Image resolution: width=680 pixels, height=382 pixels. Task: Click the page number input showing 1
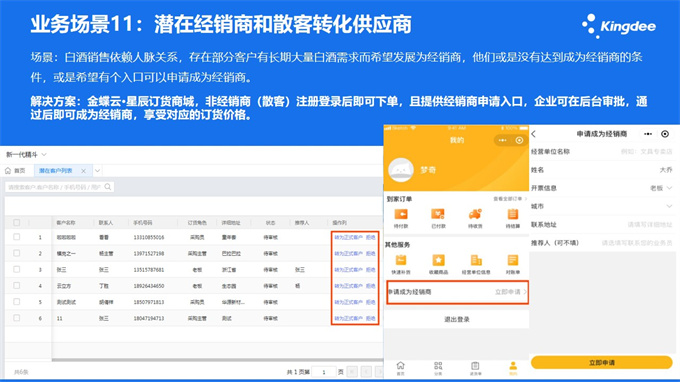[x=324, y=372]
